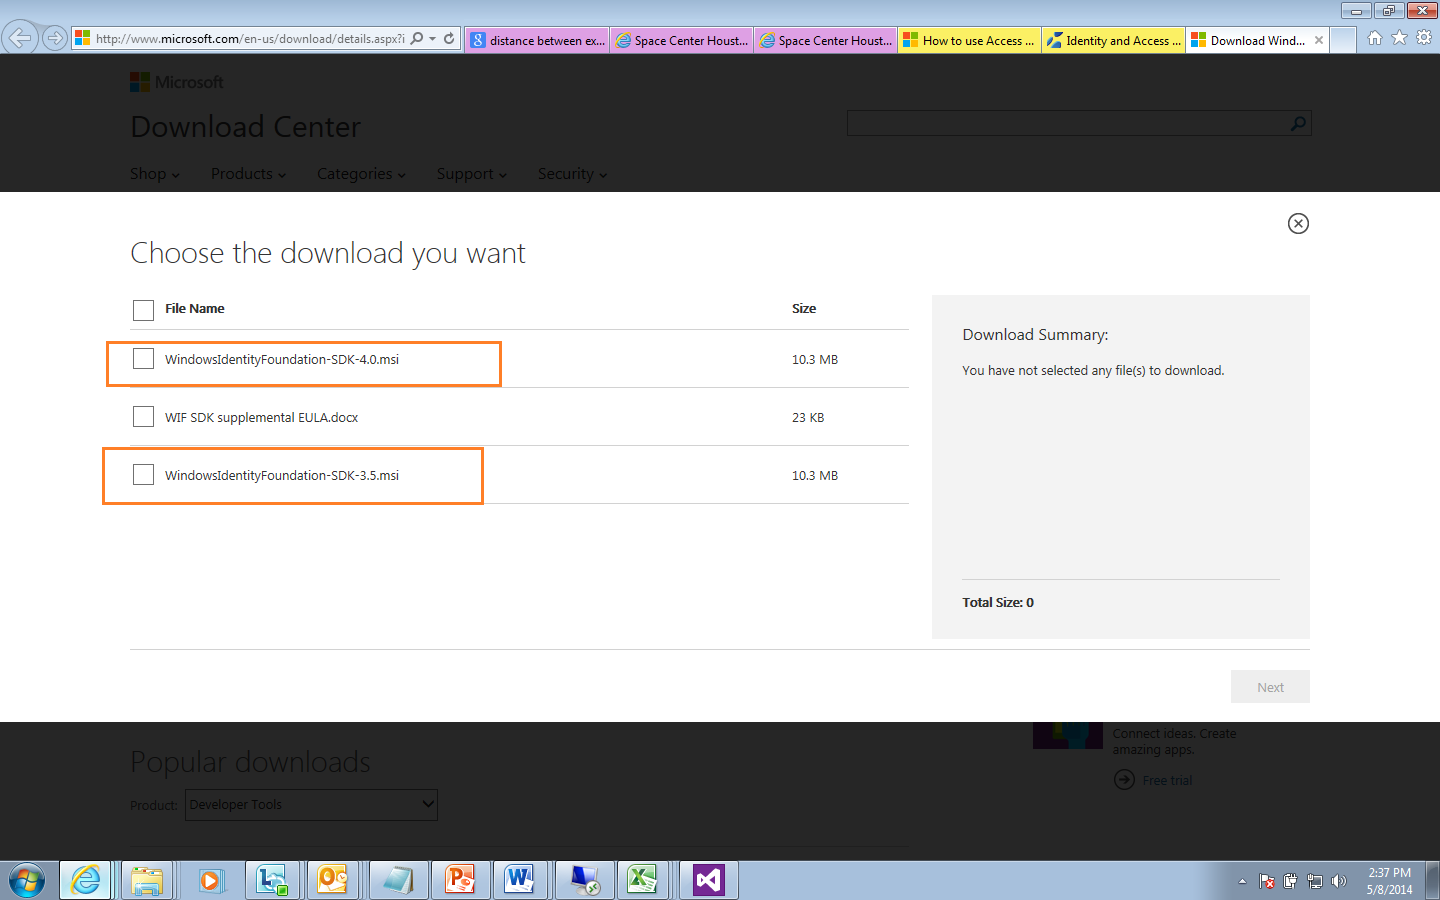Viewport: 1440px width, 900px height.
Task: Open Favorites star icon
Action: coord(1399,38)
